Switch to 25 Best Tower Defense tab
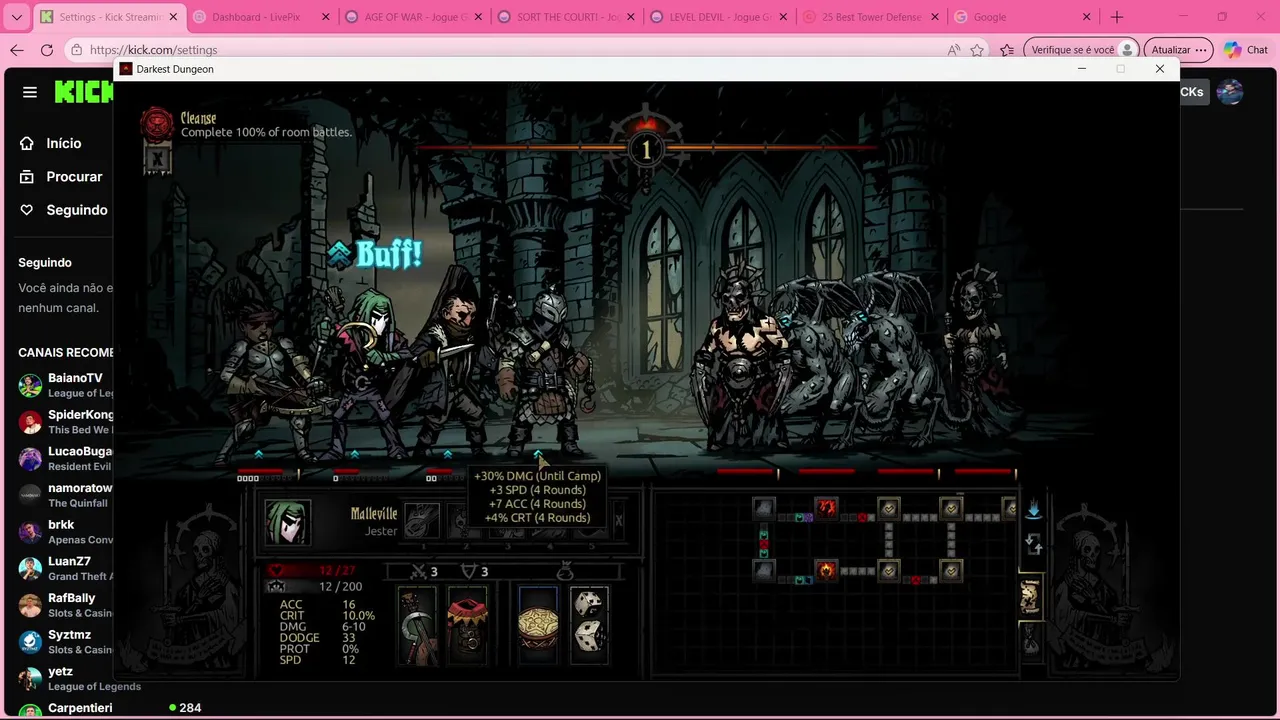The image size is (1280, 720). [x=870, y=17]
